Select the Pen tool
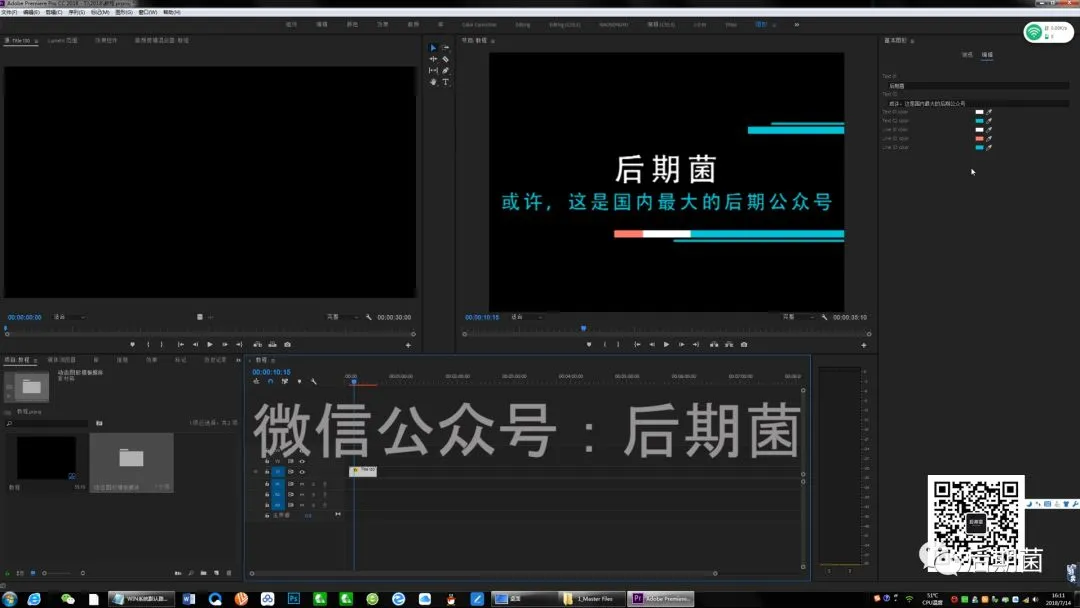The height and width of the screenshot is (608, 1080). tap(446, 70)
